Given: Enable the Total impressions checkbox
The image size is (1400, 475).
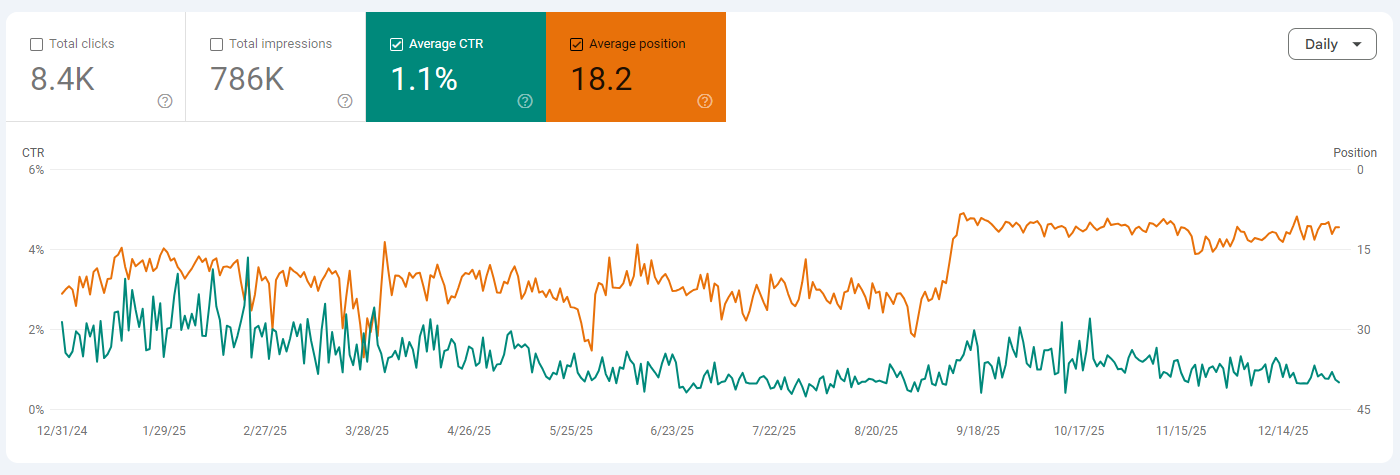Looking at the screenshot, I should coord(217,44).
